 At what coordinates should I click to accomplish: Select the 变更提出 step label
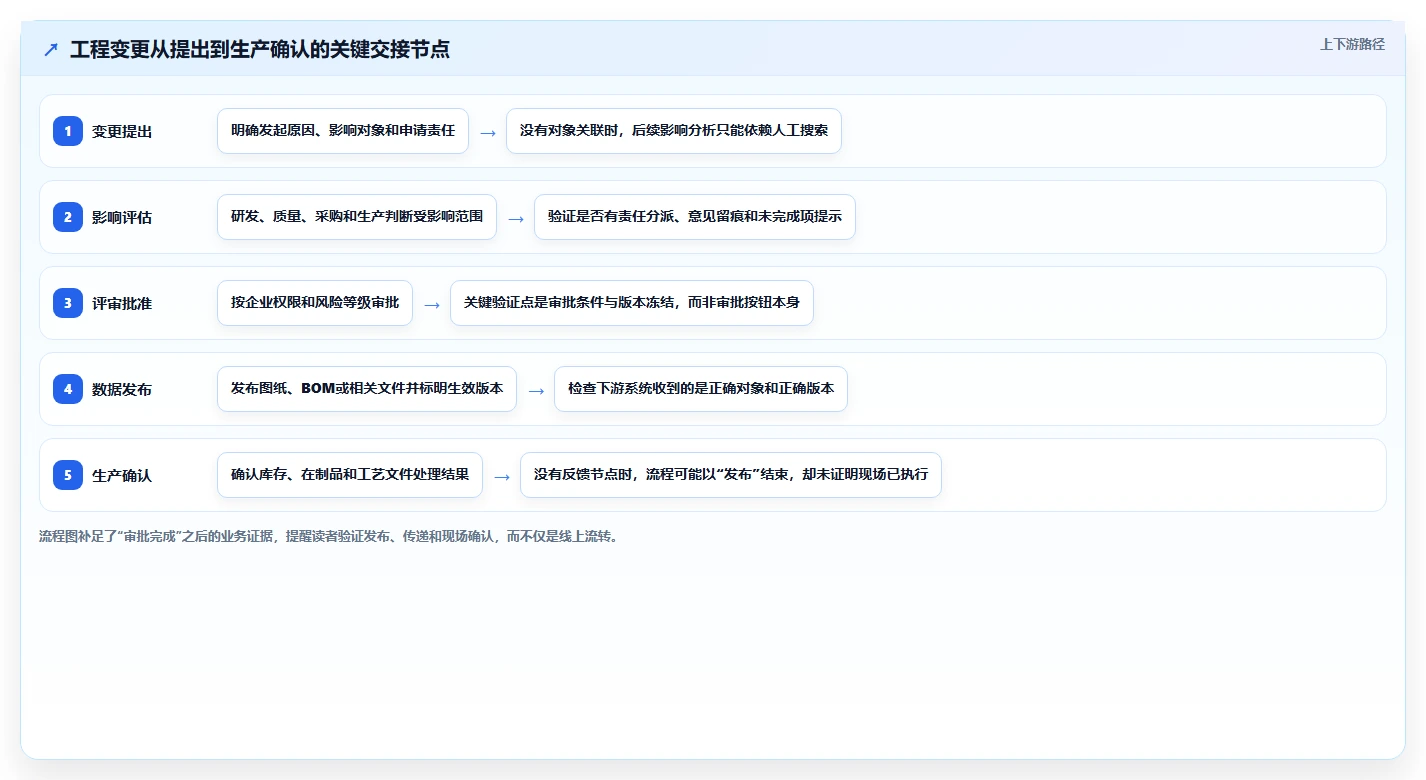tap(122, 131)
